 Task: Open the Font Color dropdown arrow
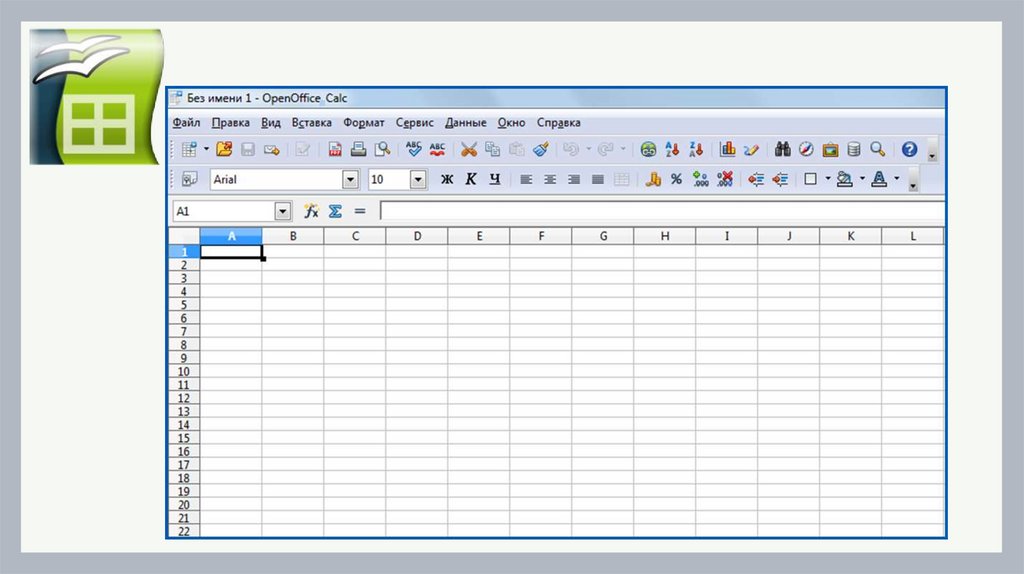tap(897, 178)
